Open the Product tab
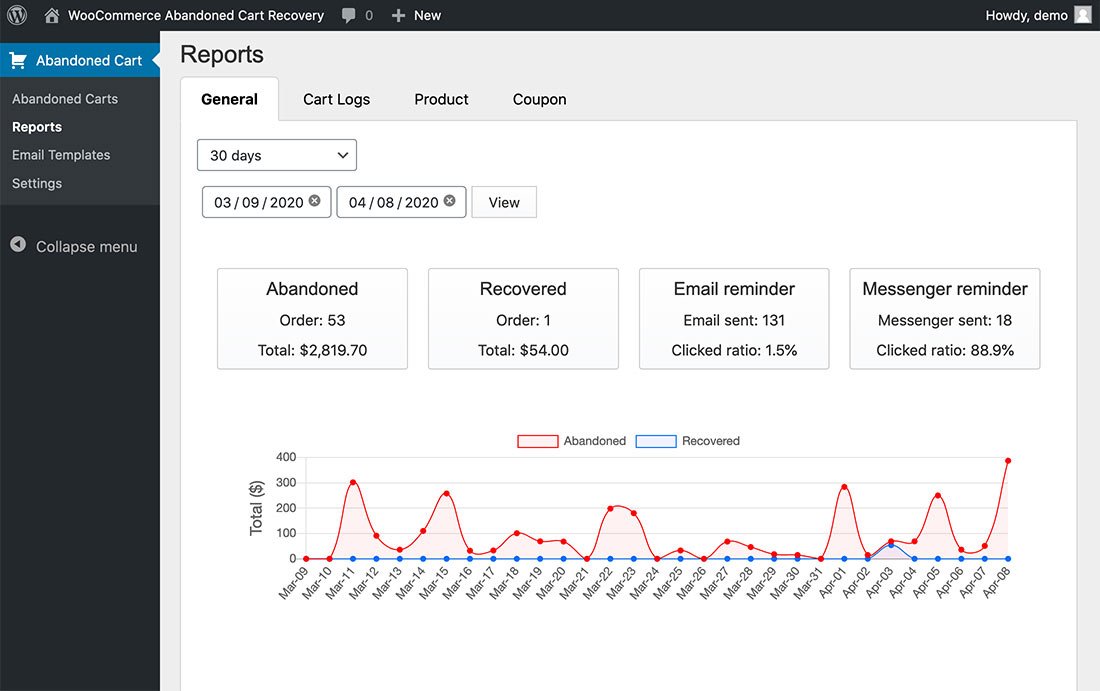Screen dimensions: 1100x691 tap(441, 100)
